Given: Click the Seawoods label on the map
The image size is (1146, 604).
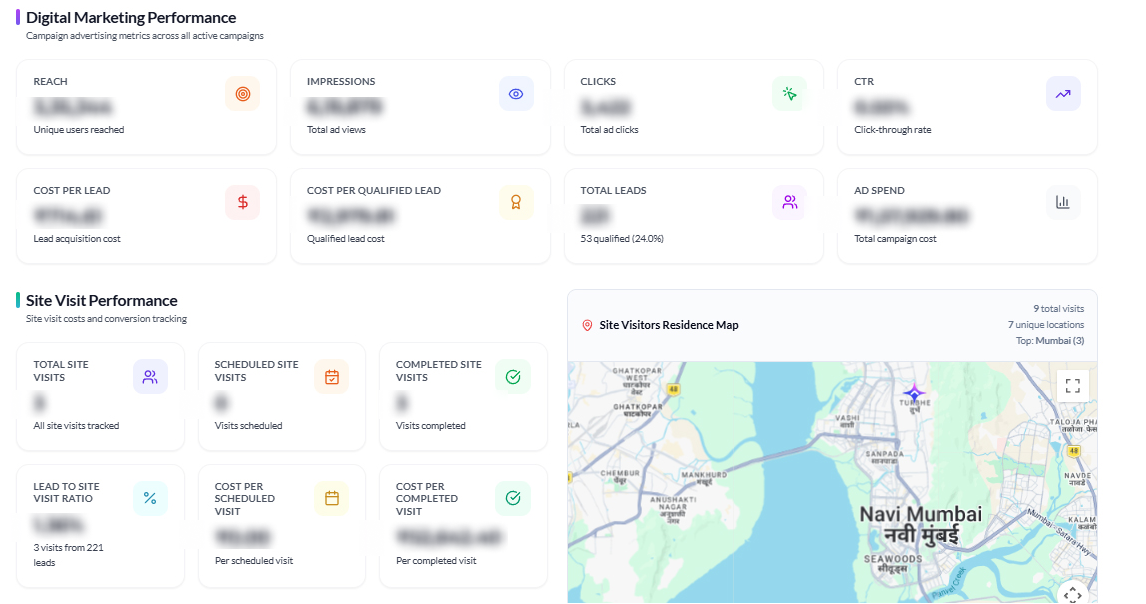Looking at the screenshot, I should (x=892, y=563).
